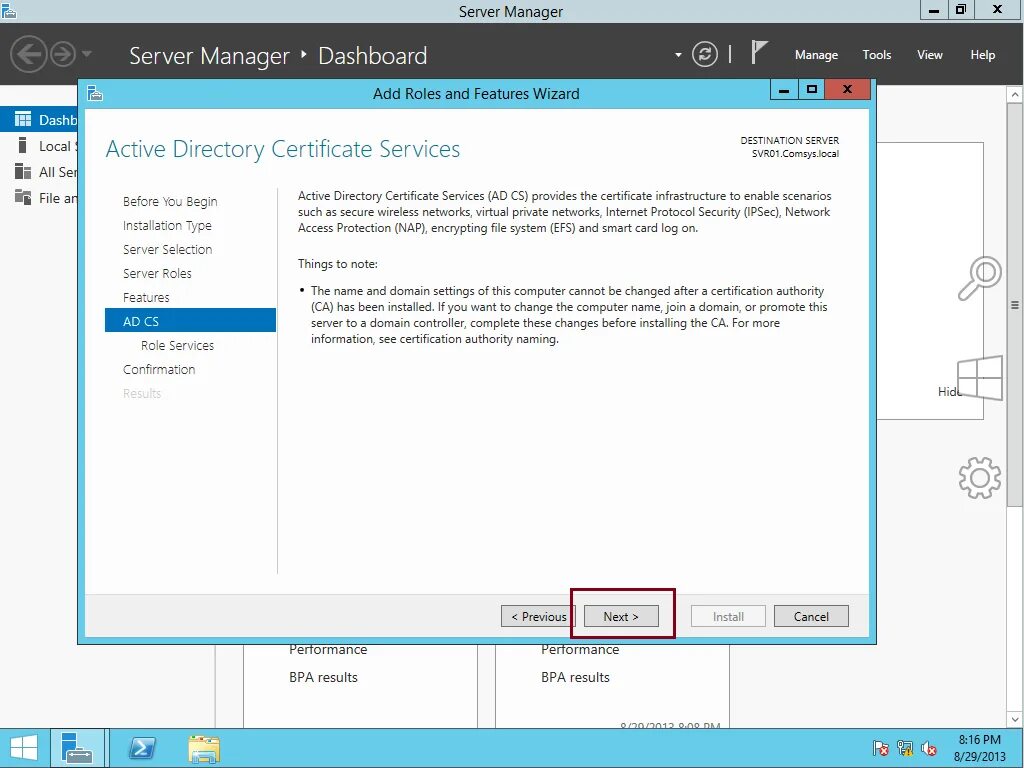Click the back navigation arrow
Image resolution: width=1024 pixels, height=768 pixels.
click(28, 54)
